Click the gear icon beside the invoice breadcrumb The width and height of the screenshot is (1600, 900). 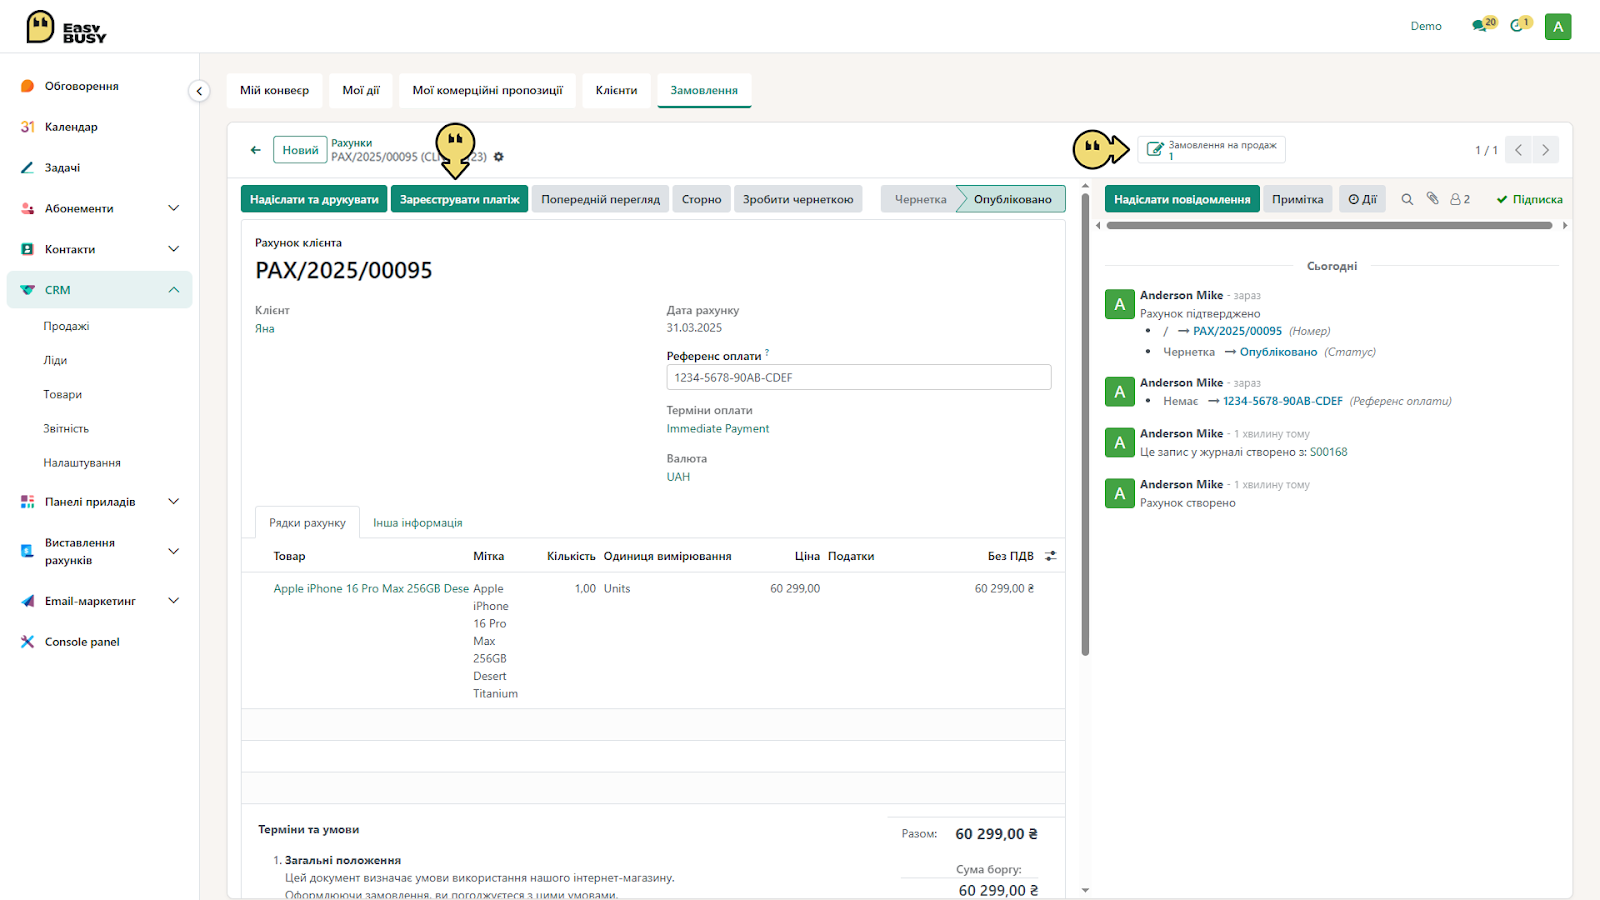[x=499, y=157]
